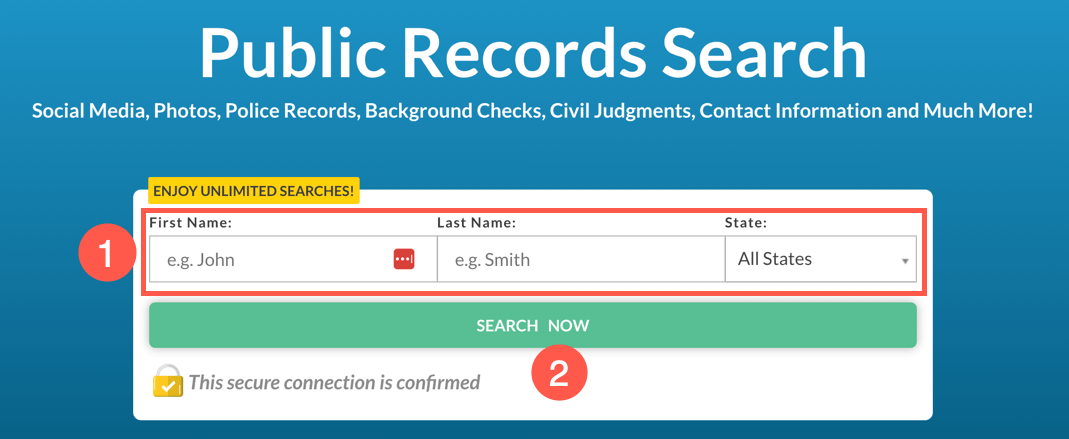
Task: Click the State label
Action: coord(745,222)
